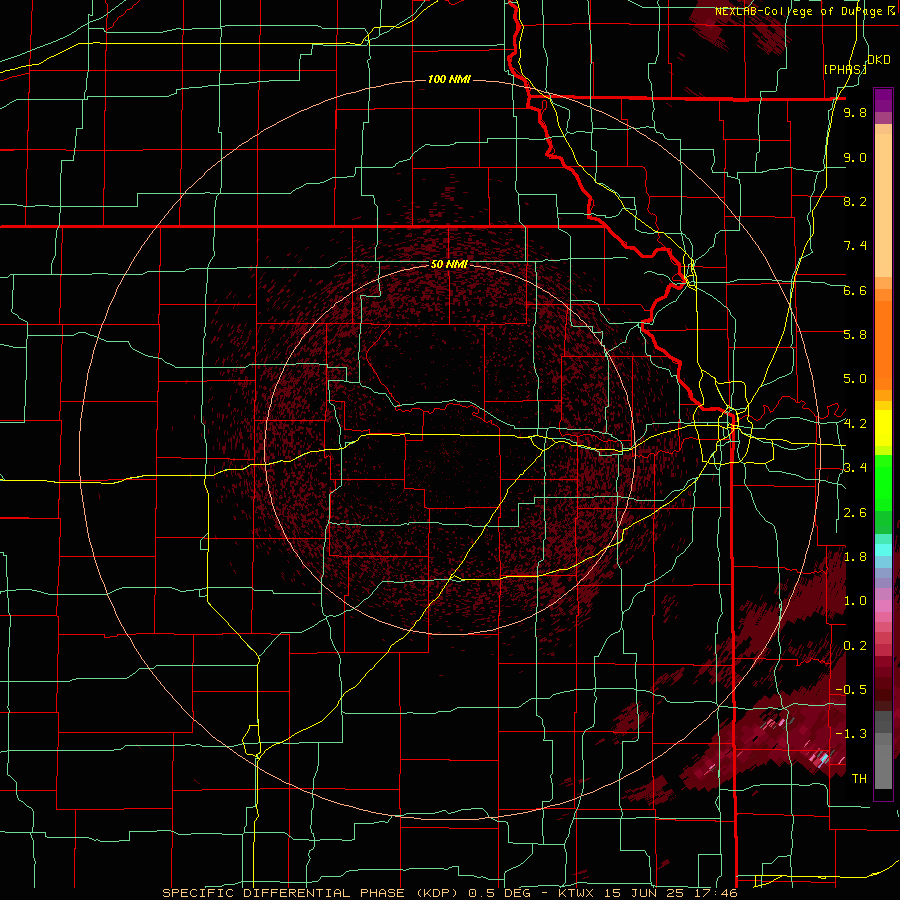Select the 6.6 scale value
The width and height of the screenshot is (900, 900).
[x=855, y=290]
